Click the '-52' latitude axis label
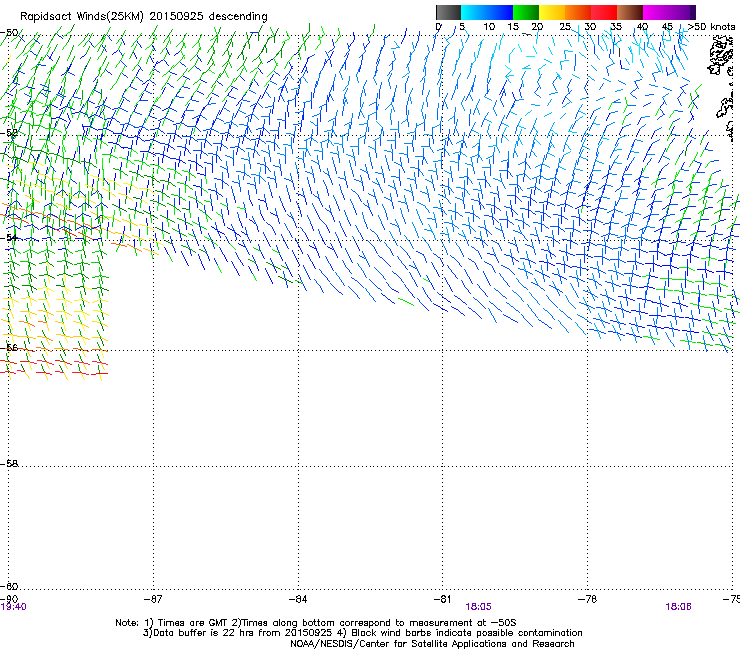The width and height of the screenshot is (740, 650). click(x=9, y=133)
